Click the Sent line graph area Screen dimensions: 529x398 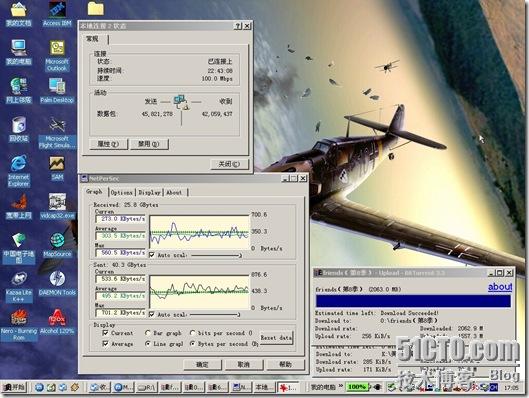click(199, 292)
